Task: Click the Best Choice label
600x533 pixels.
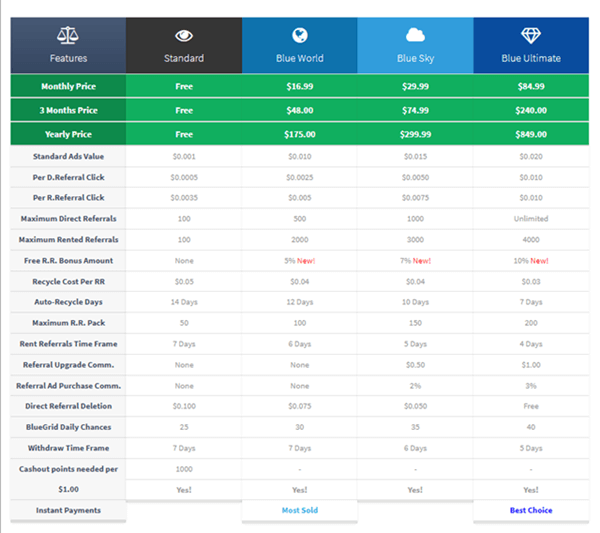Action: click(531, 510)
